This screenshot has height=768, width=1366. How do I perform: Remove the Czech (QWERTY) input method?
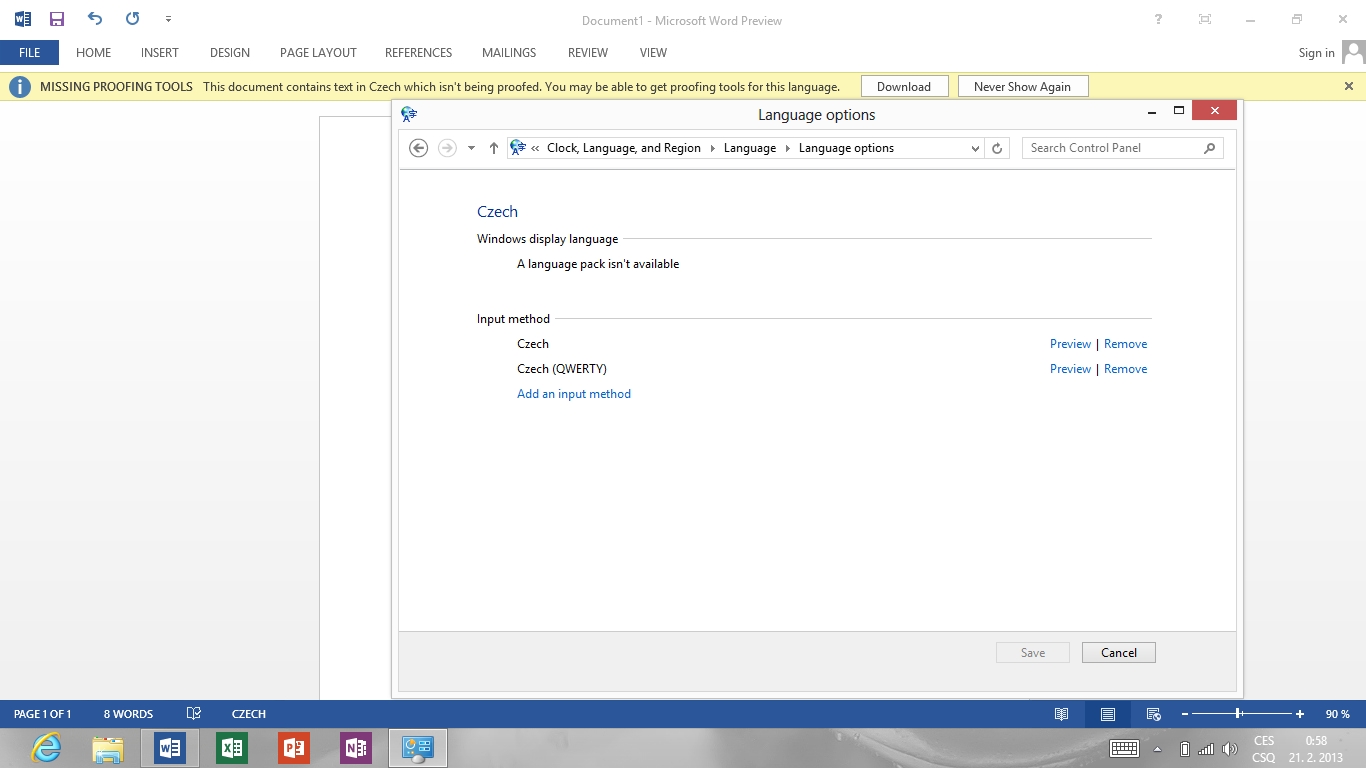(1125, 369)
